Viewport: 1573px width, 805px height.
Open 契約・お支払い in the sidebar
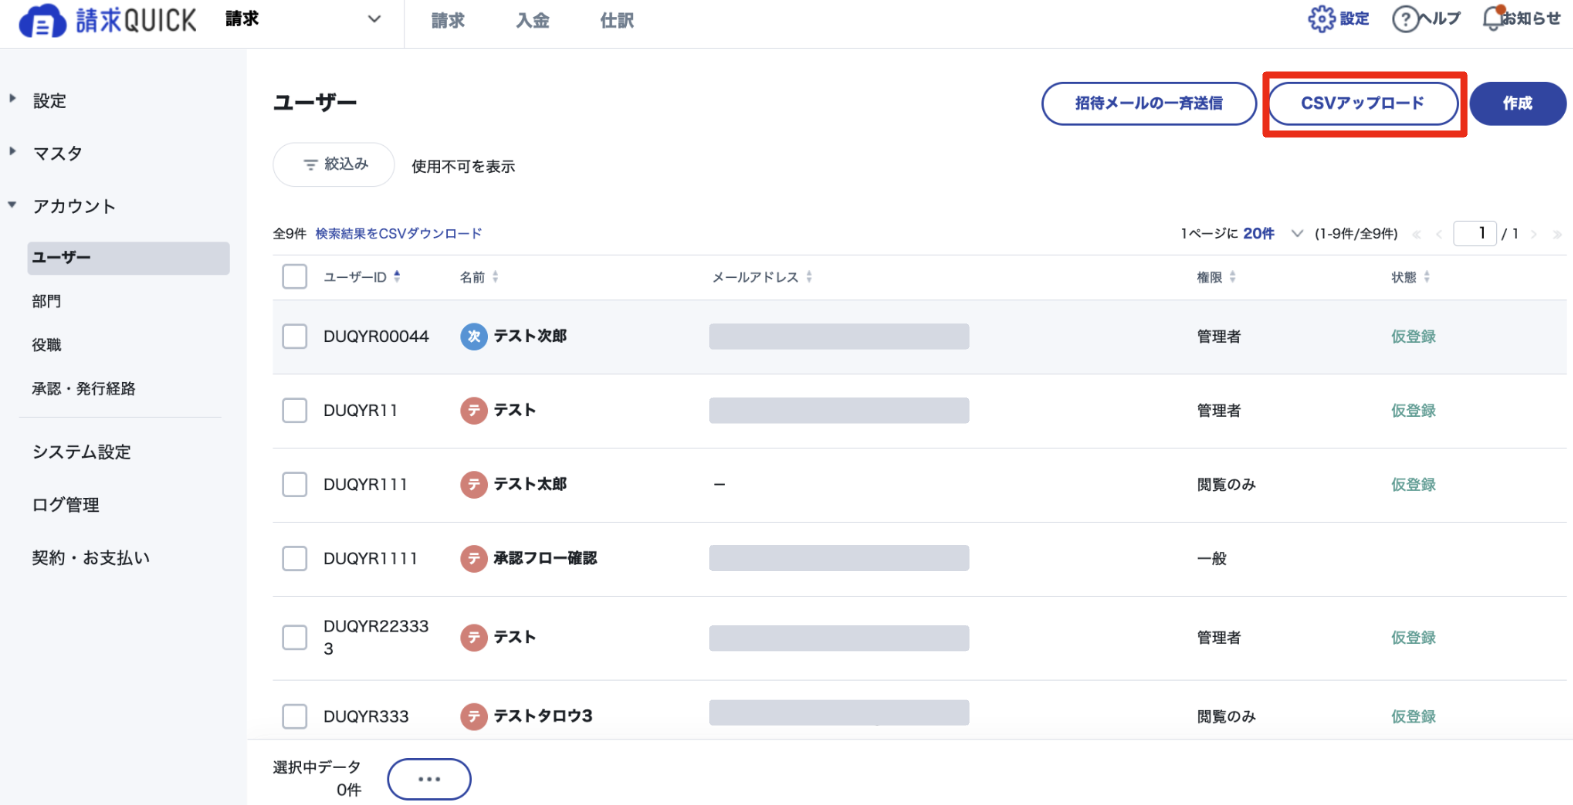coord(91,558)
